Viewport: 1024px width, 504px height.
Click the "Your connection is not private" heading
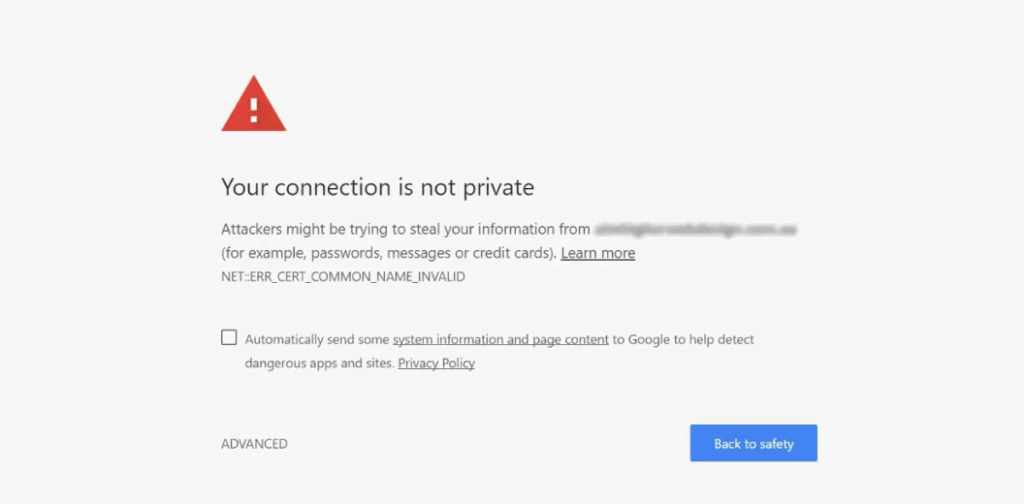[377, 187]
